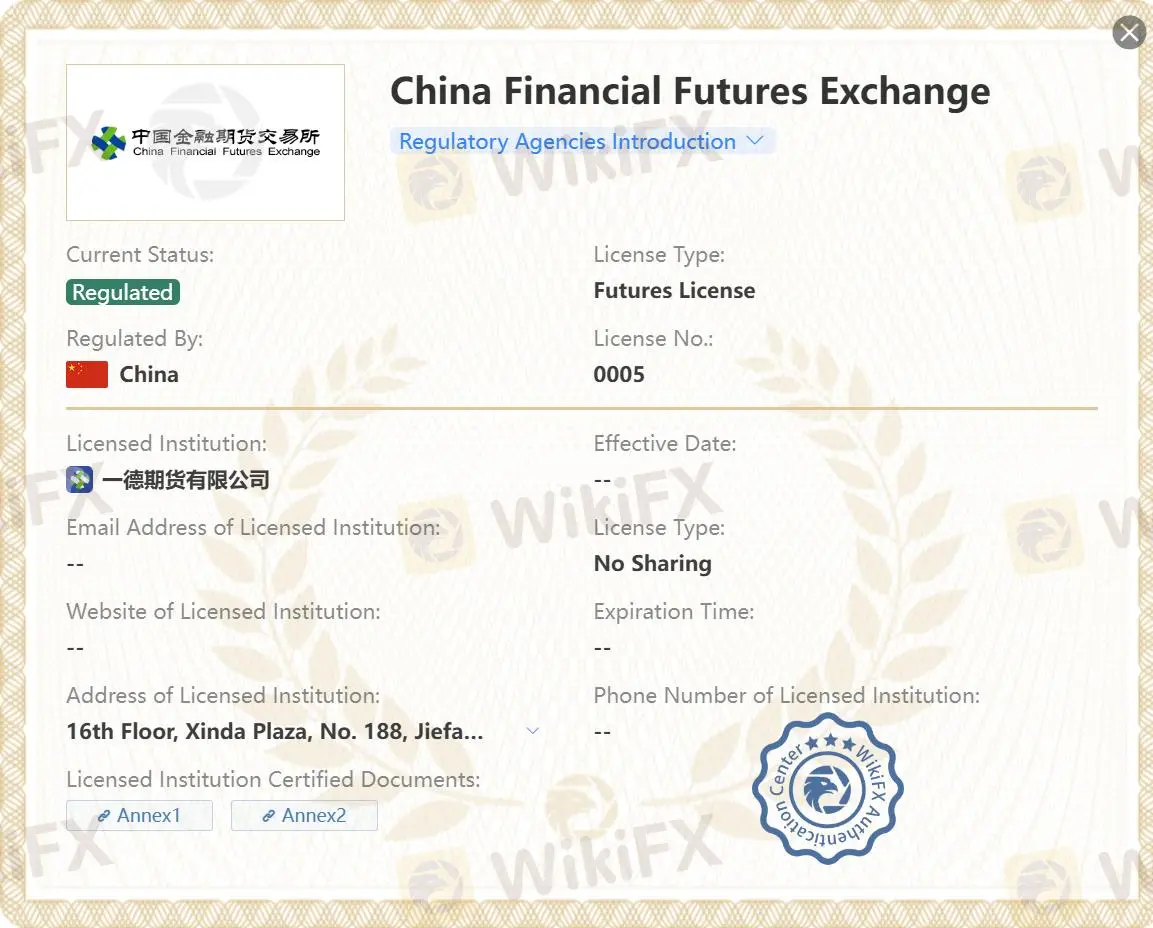
Task: Click the Annex1 link chain icon
Action: coord(104,815)
